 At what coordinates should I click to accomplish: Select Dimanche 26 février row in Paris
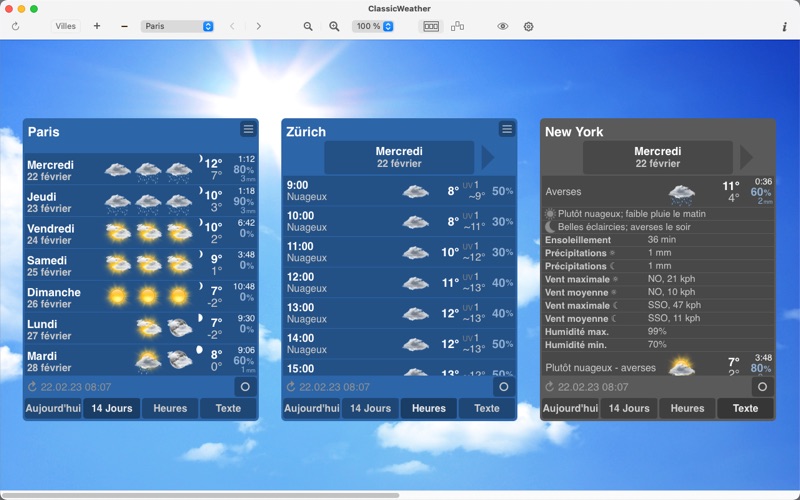click(141, 297)
